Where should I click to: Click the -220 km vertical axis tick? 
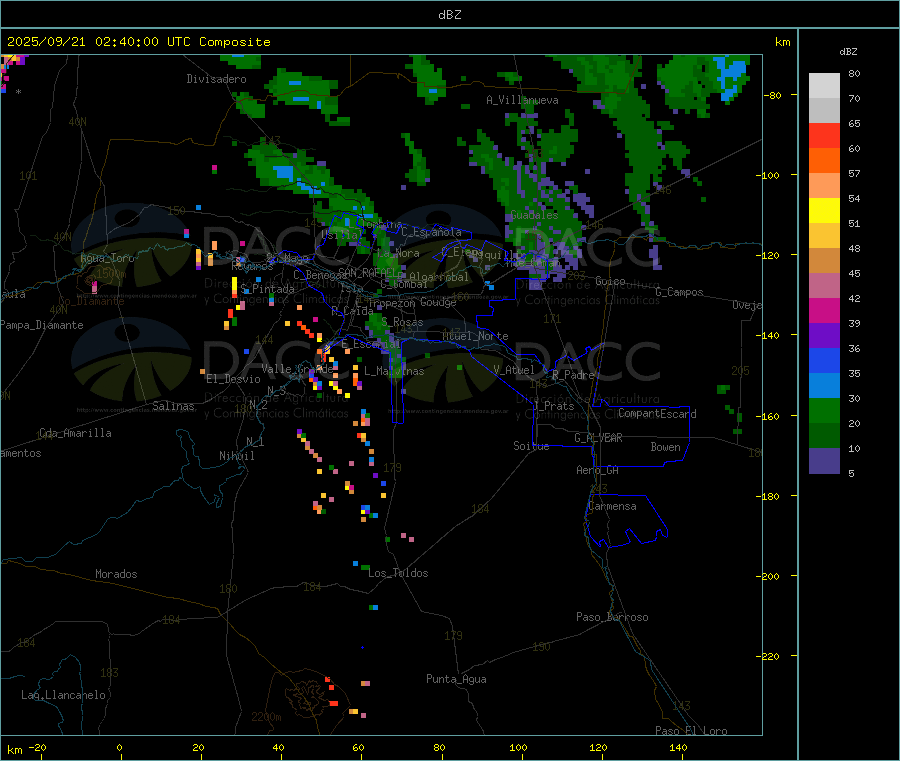[x=771, y=656]
